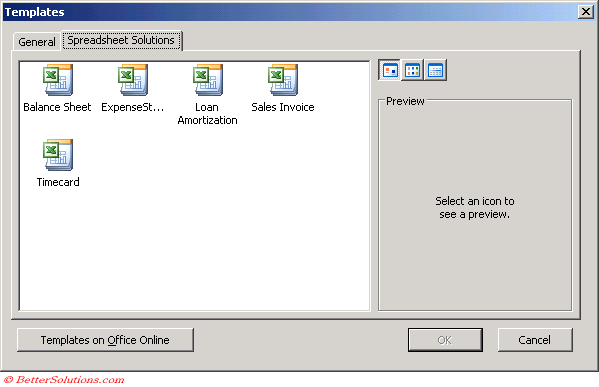The height and width of the screenshot is (387, 599).
Task: Click the Sales Invoice label
Action: click(283, 107)
